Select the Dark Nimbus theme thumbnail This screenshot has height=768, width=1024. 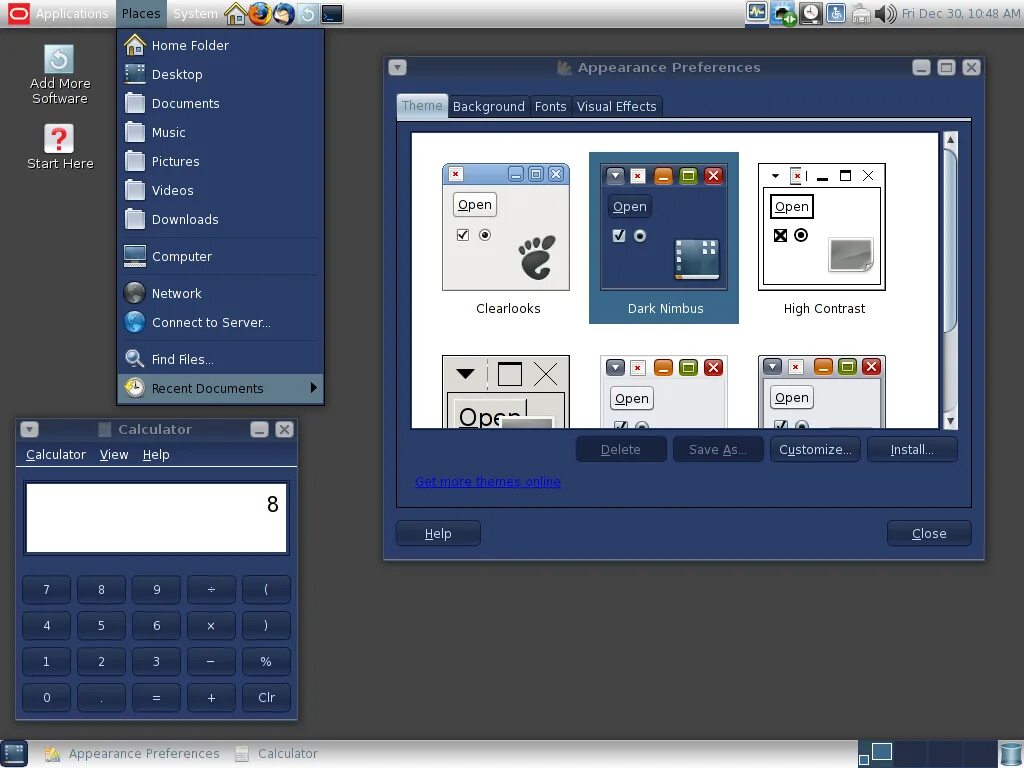pyautogui.click(x=664, y=238)
